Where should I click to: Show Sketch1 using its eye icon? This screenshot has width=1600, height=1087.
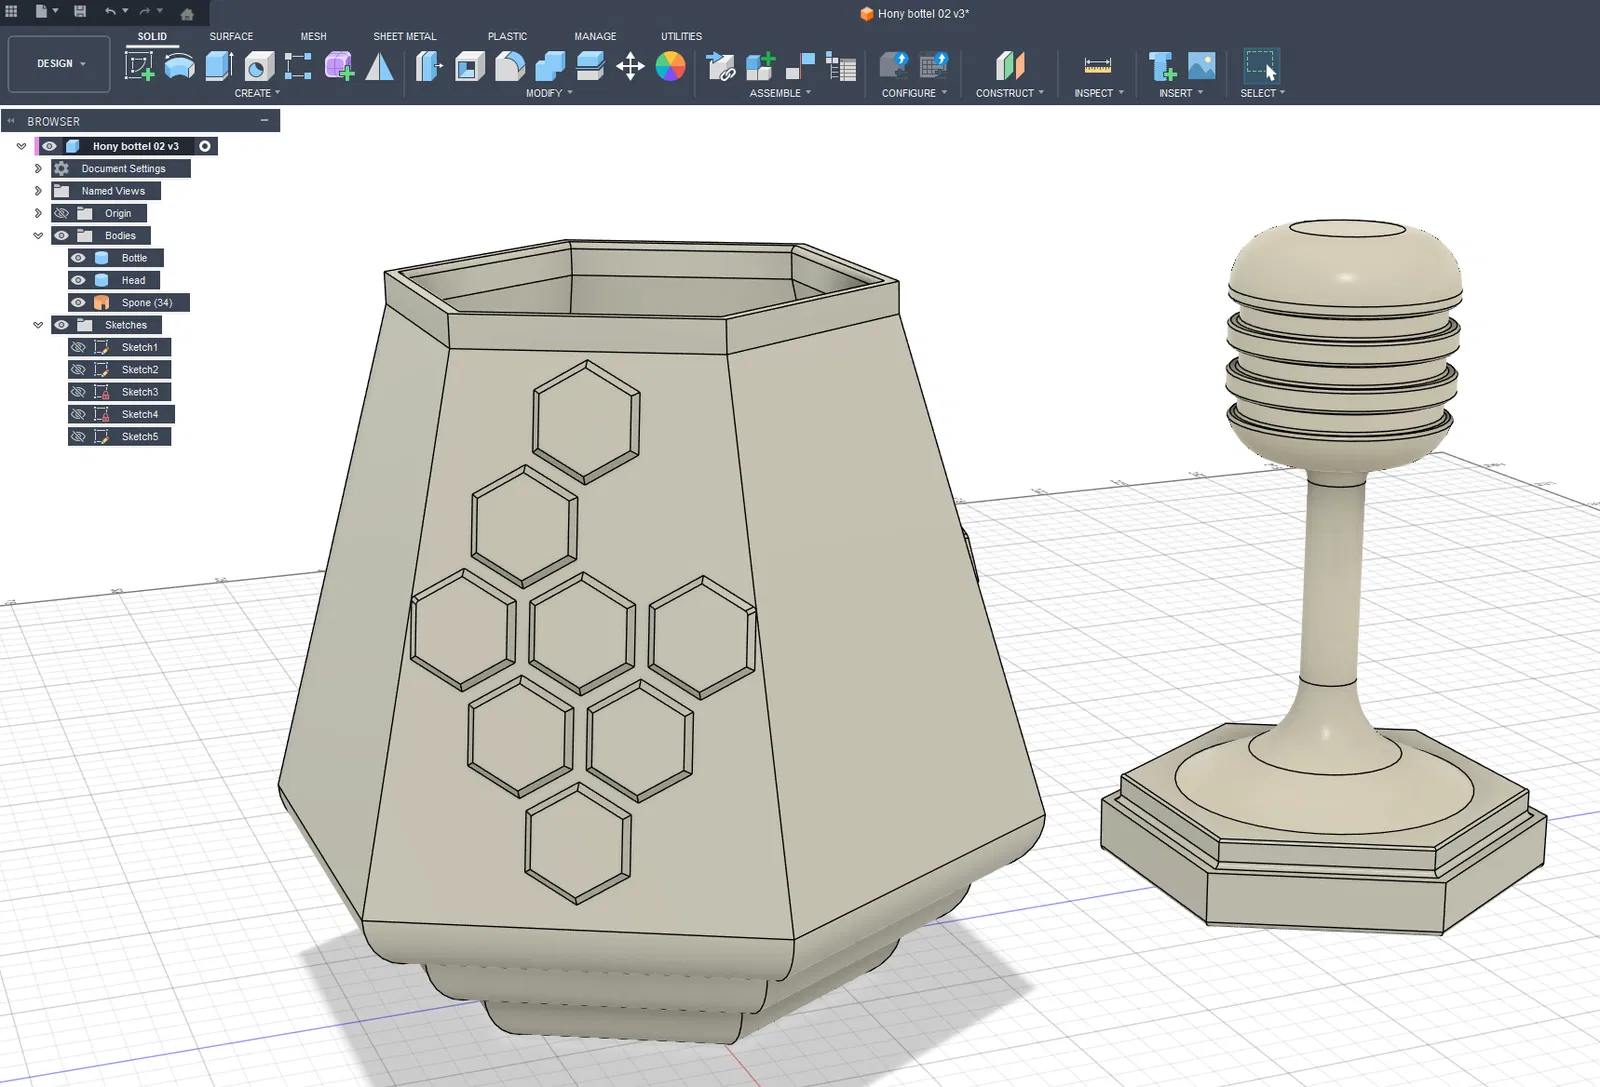78,347
